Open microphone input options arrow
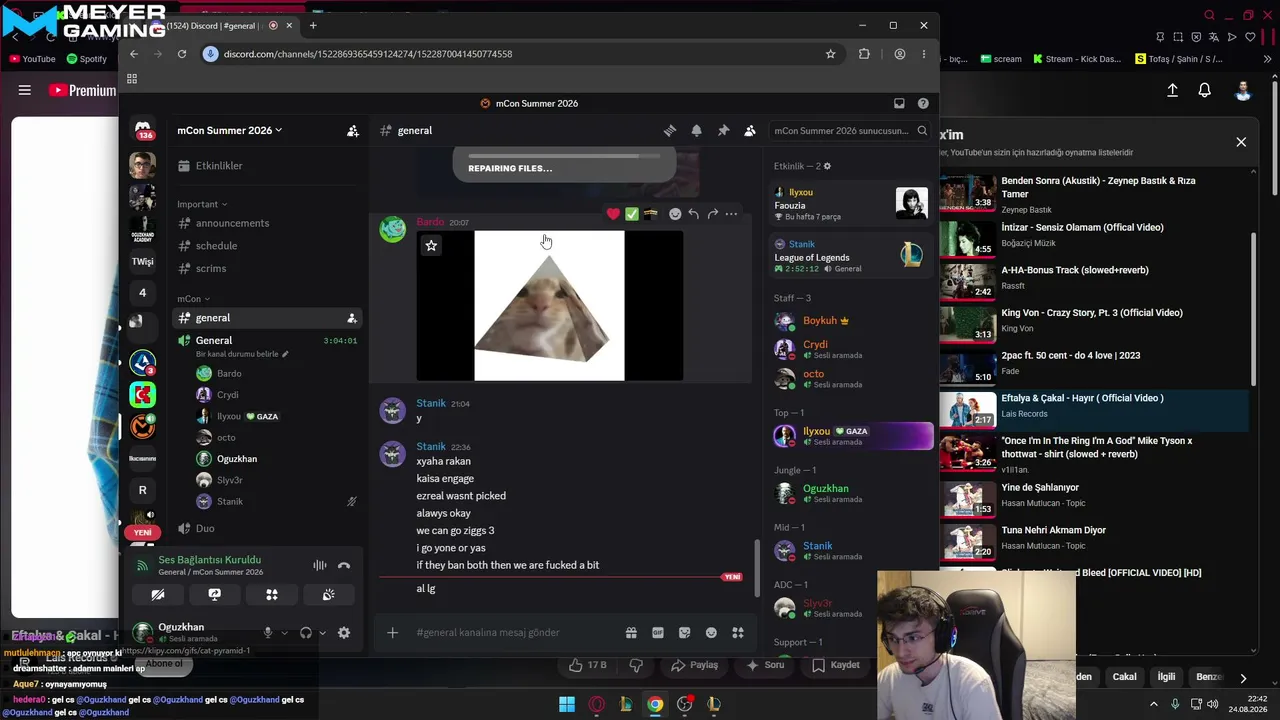This screenshot has width=1280, height=720. [285, 633]
